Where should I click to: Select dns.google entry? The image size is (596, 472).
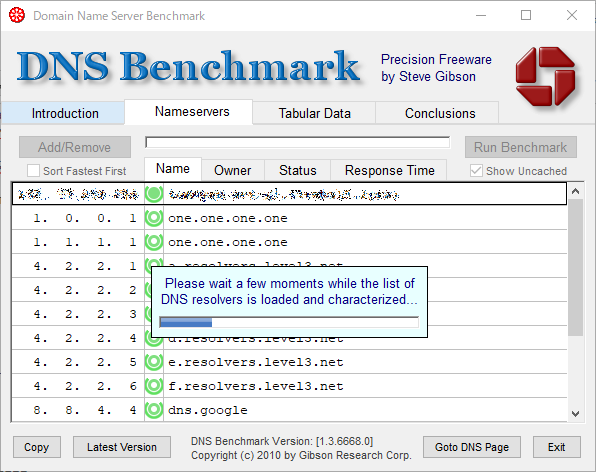pos(289,410)
